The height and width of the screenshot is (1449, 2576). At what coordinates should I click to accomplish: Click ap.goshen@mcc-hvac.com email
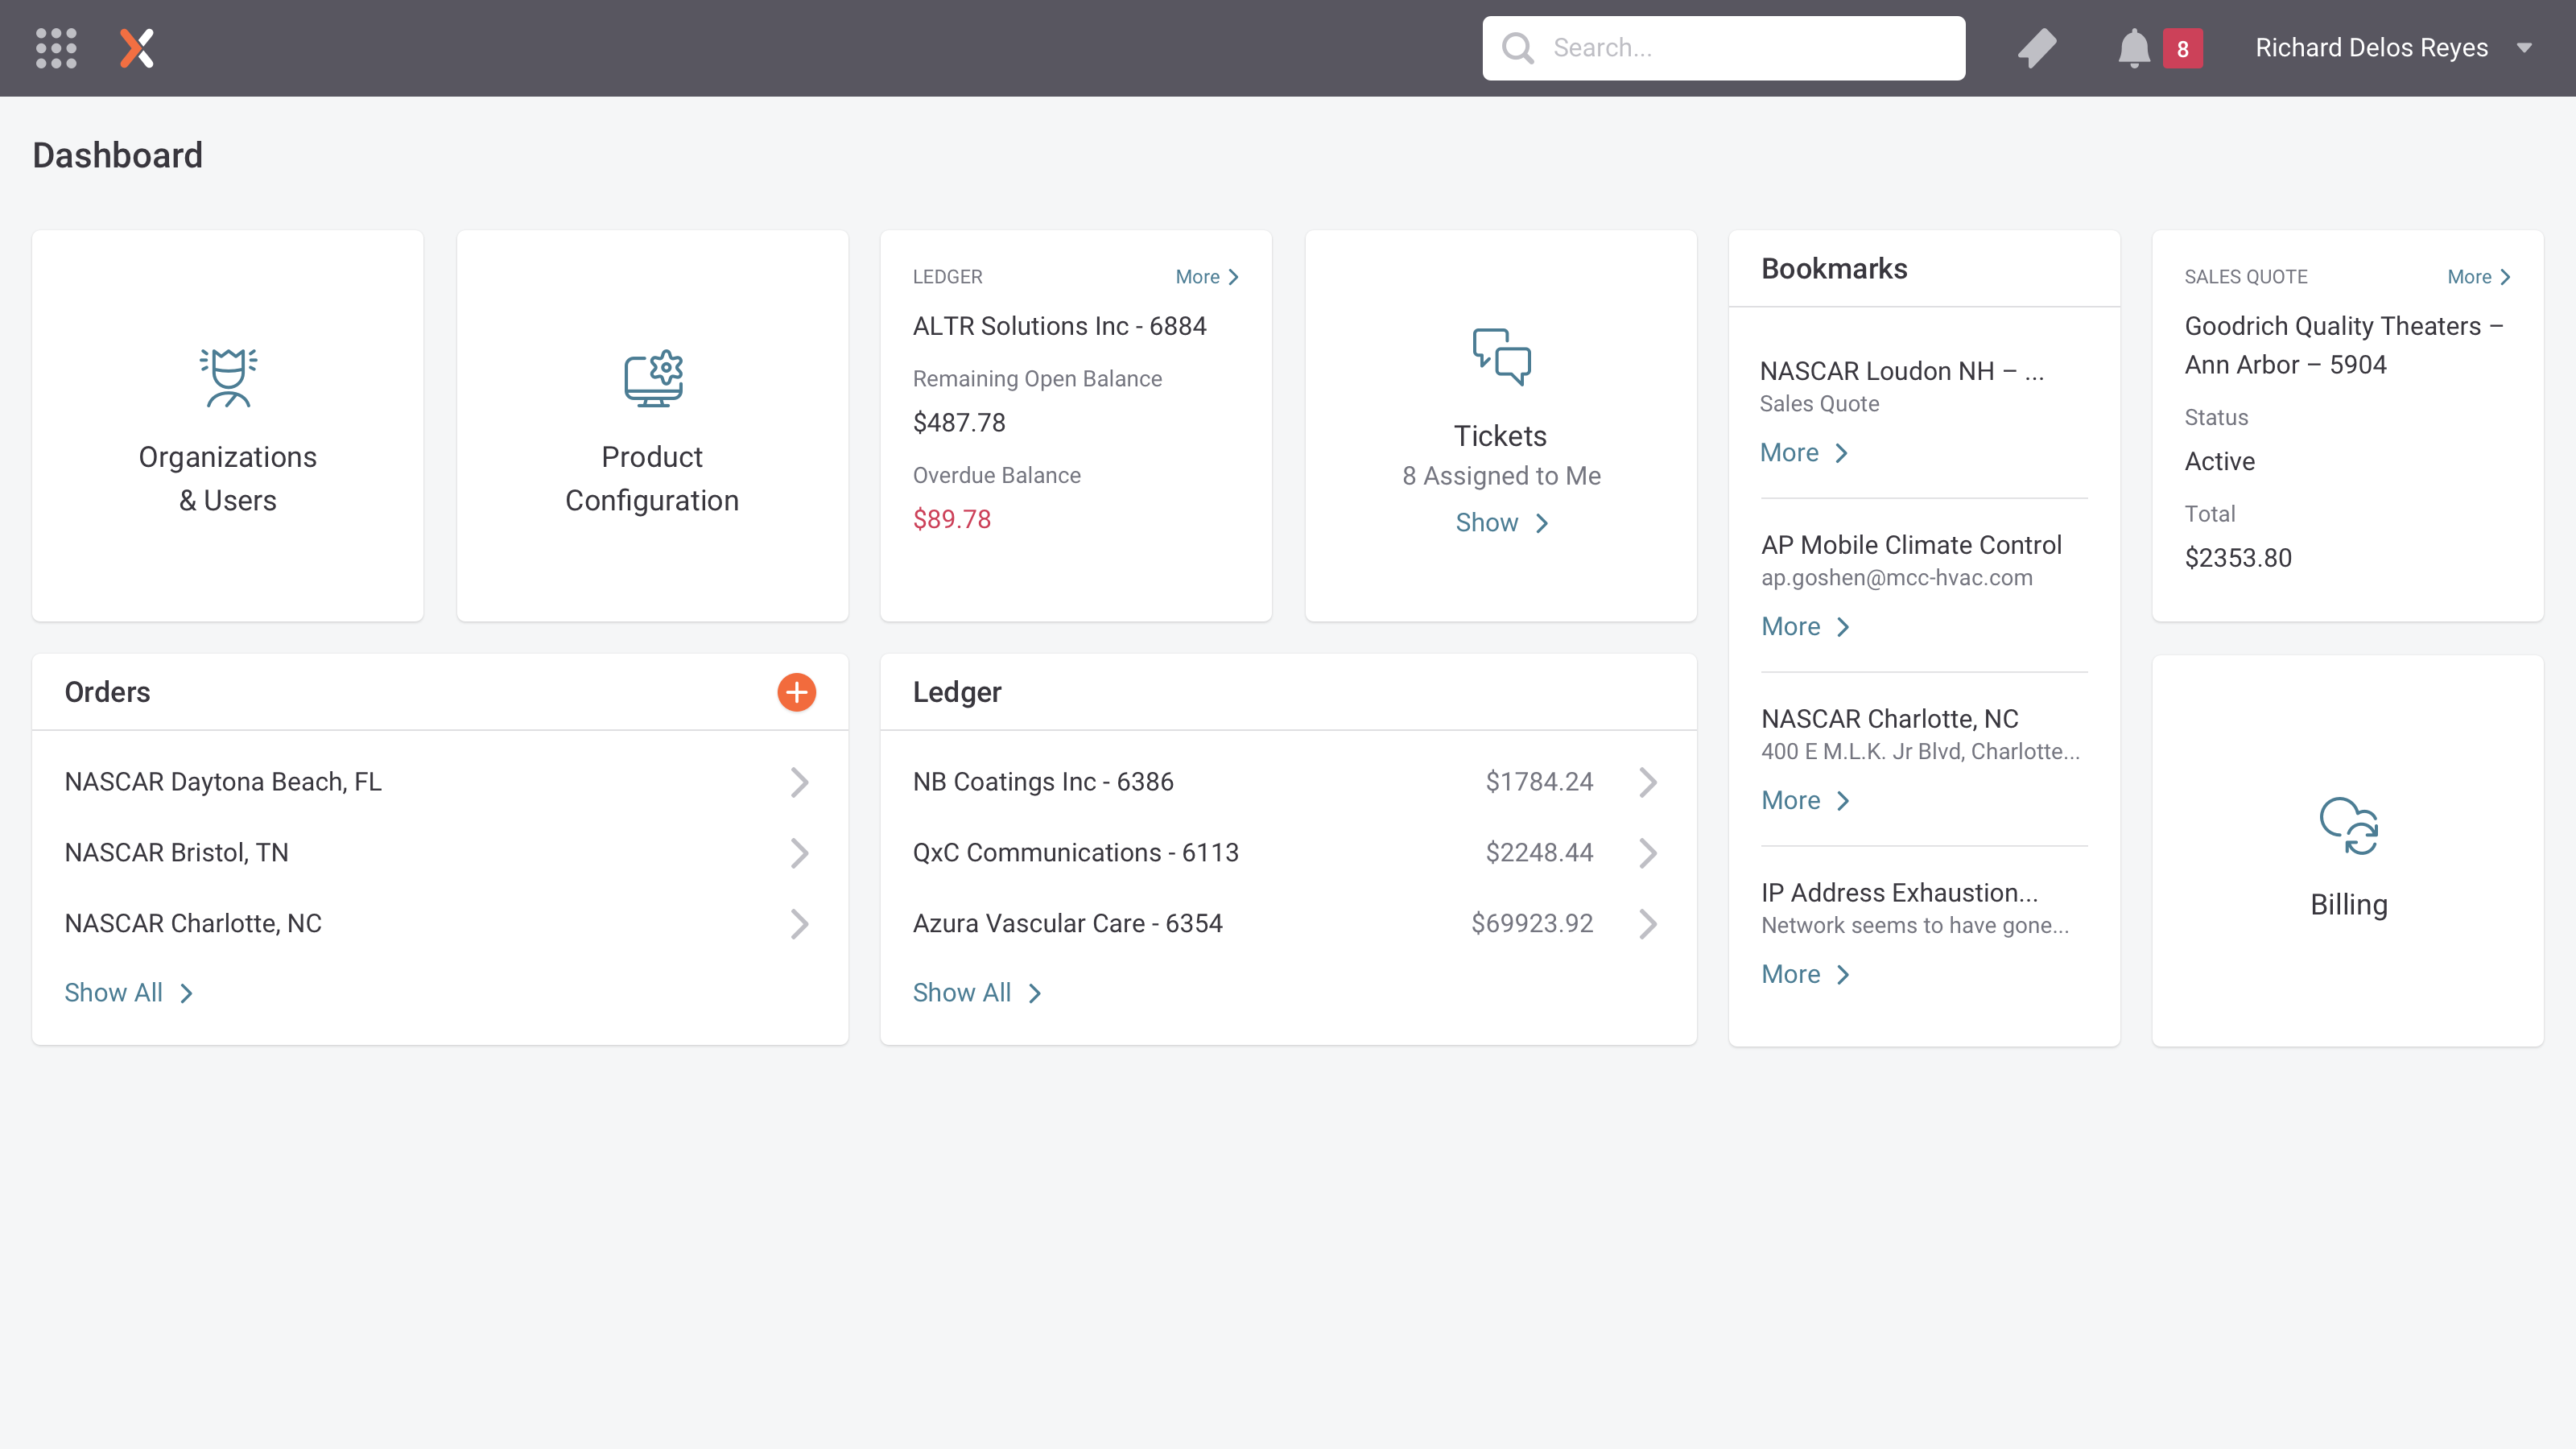1896,578
